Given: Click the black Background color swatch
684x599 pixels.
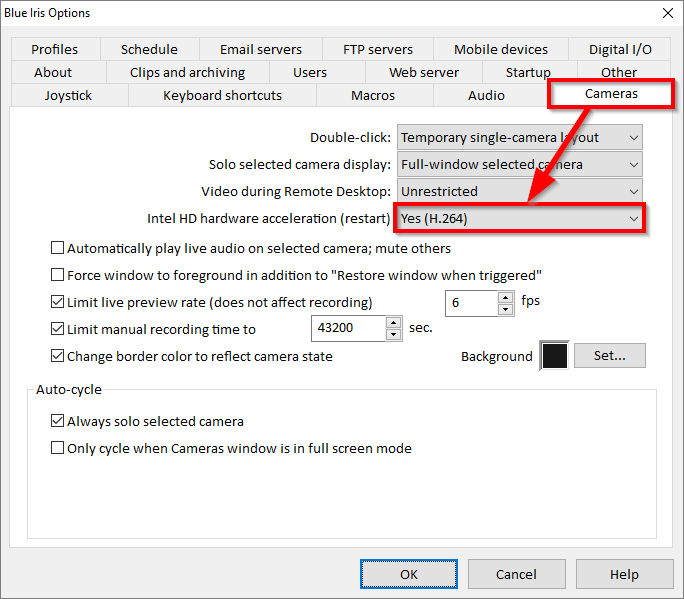Looking at the screenshot, I should coord(554,356).
